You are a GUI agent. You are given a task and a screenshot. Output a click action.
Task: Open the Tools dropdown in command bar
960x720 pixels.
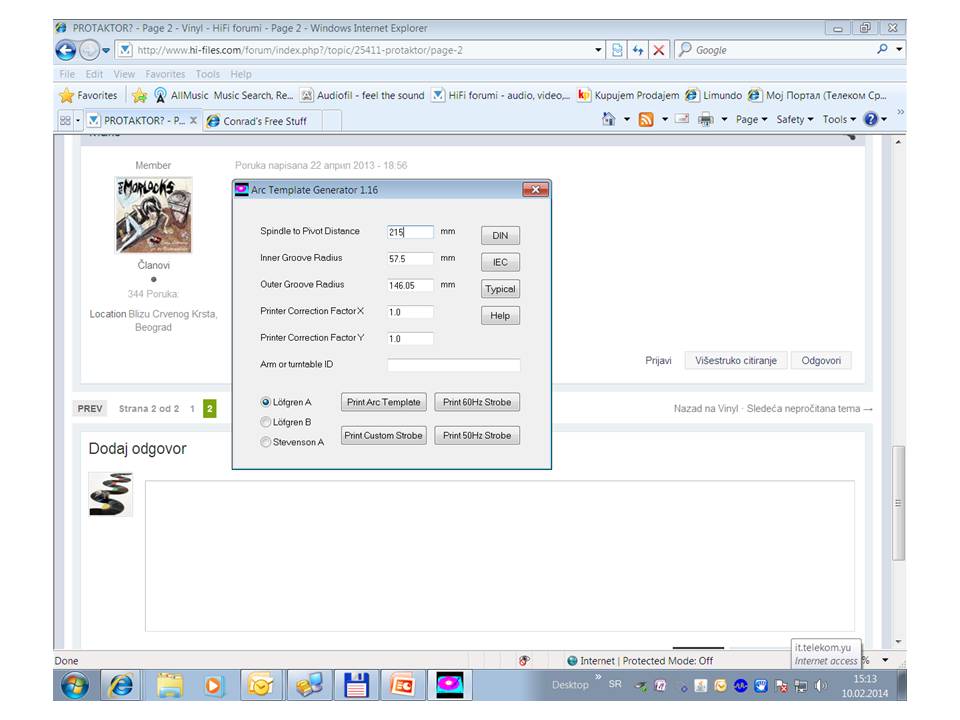(839, 120)
